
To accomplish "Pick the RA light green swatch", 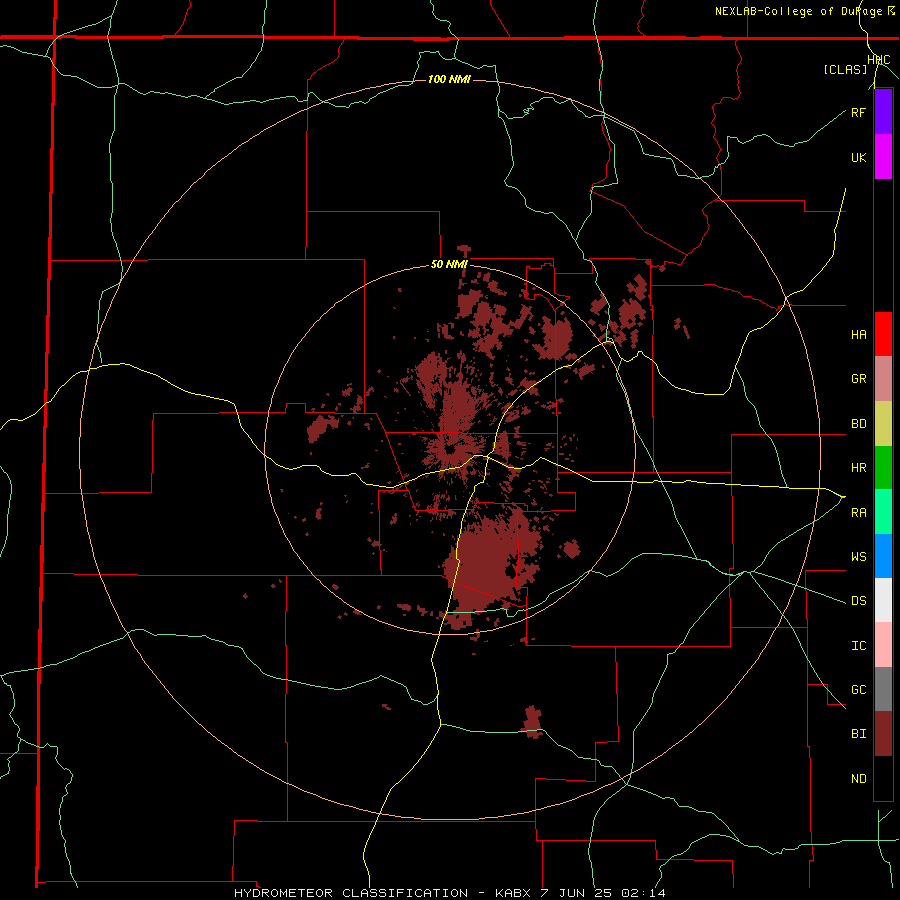I will click(883, 511).
